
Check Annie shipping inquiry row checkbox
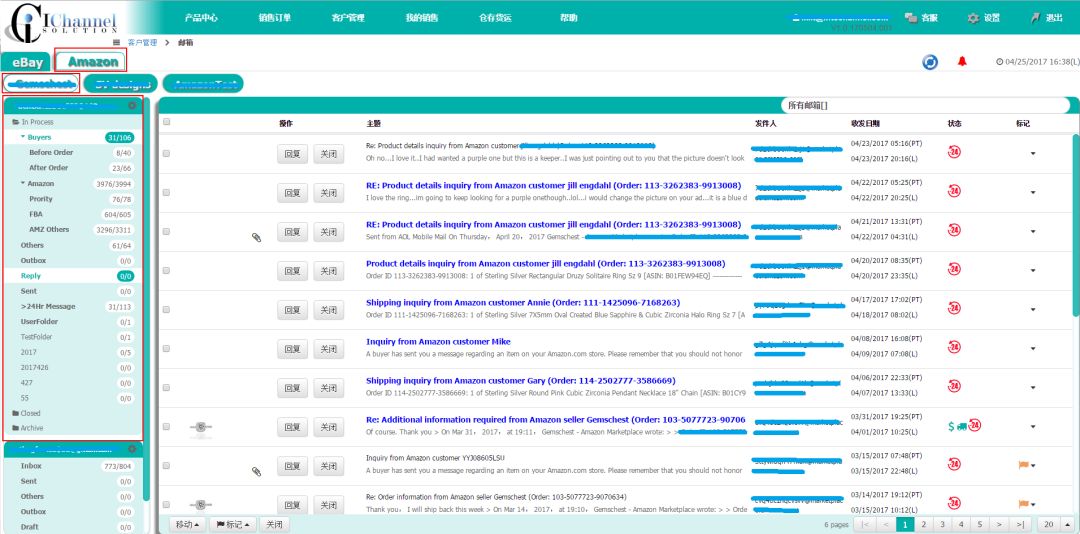point(166,309)
